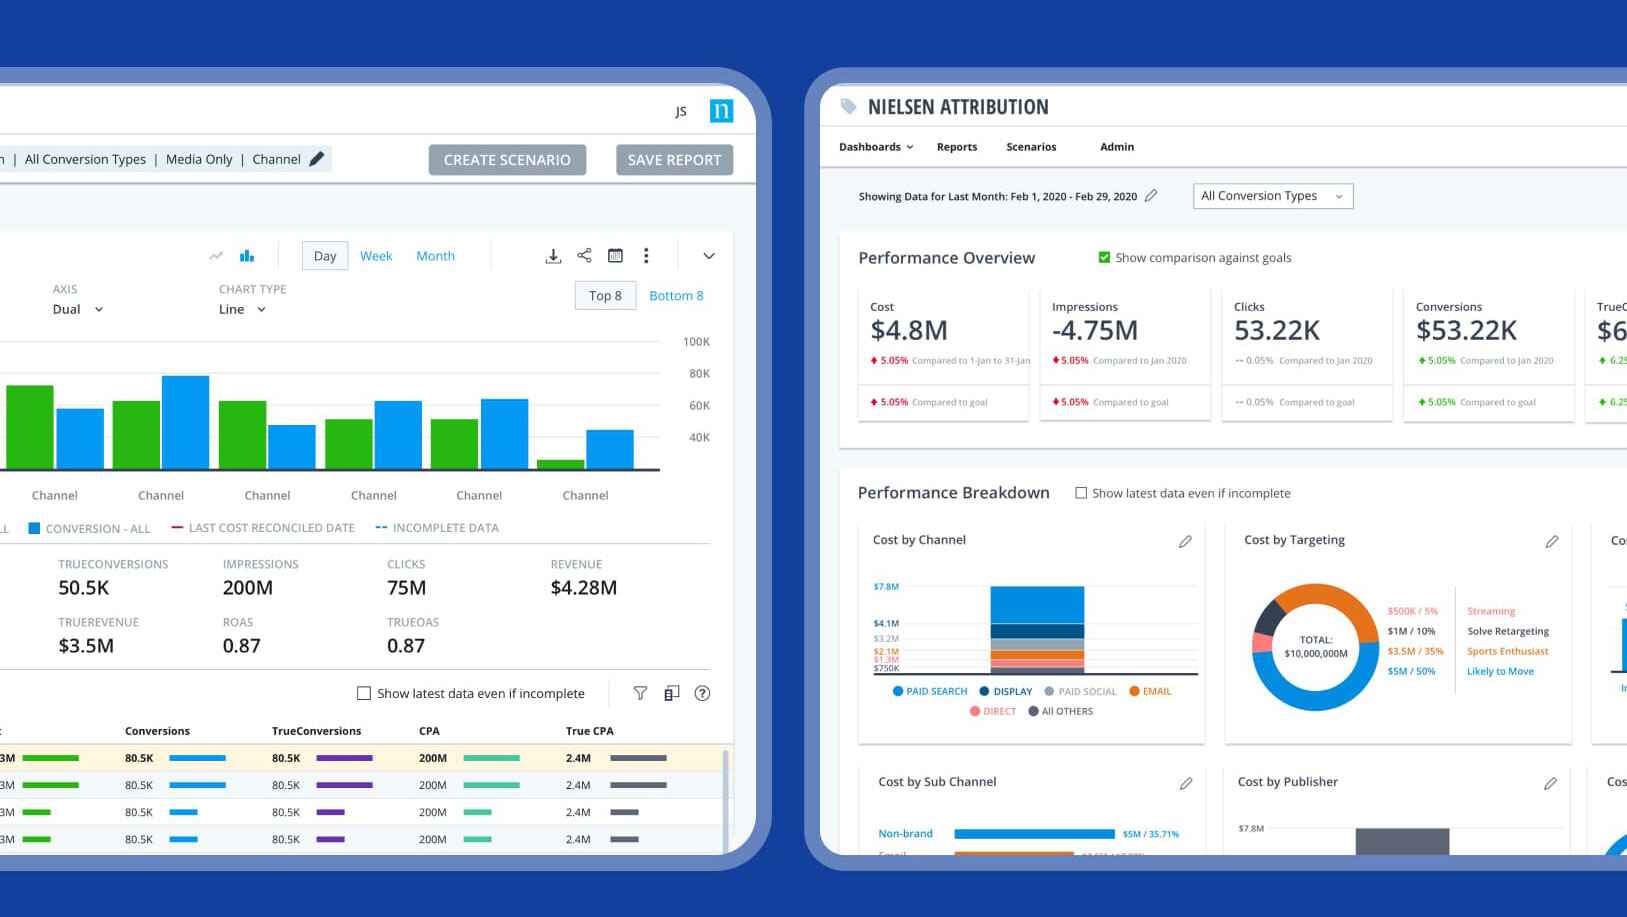Click the Last Cost Reconciled Date legend marker

(177, 528)
